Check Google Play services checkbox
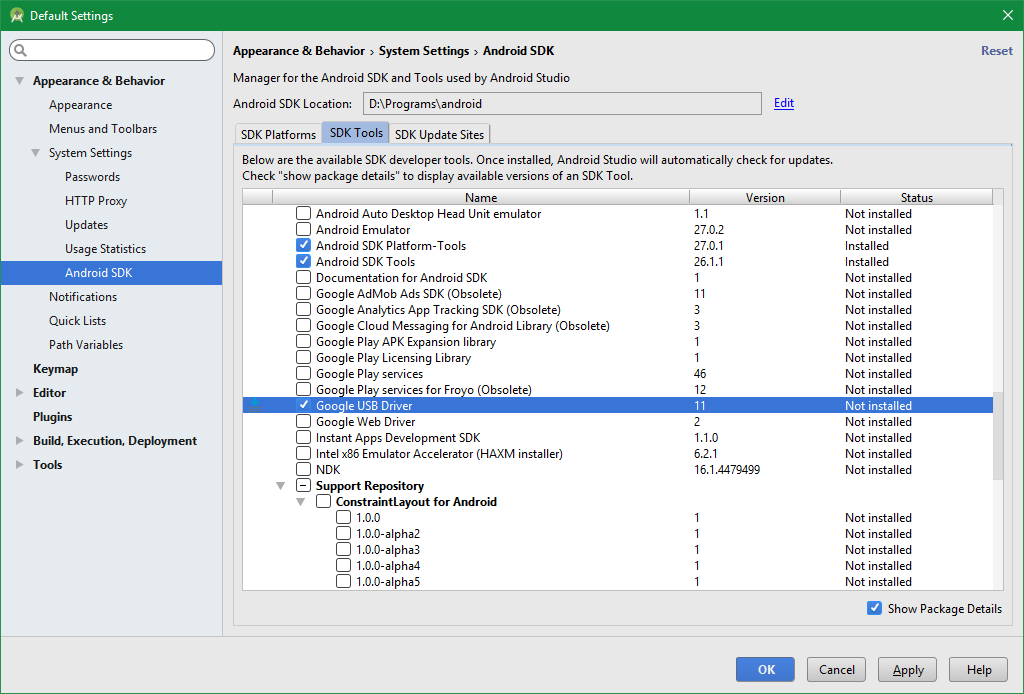The image size is (1024, 694). tap(303, 373)
